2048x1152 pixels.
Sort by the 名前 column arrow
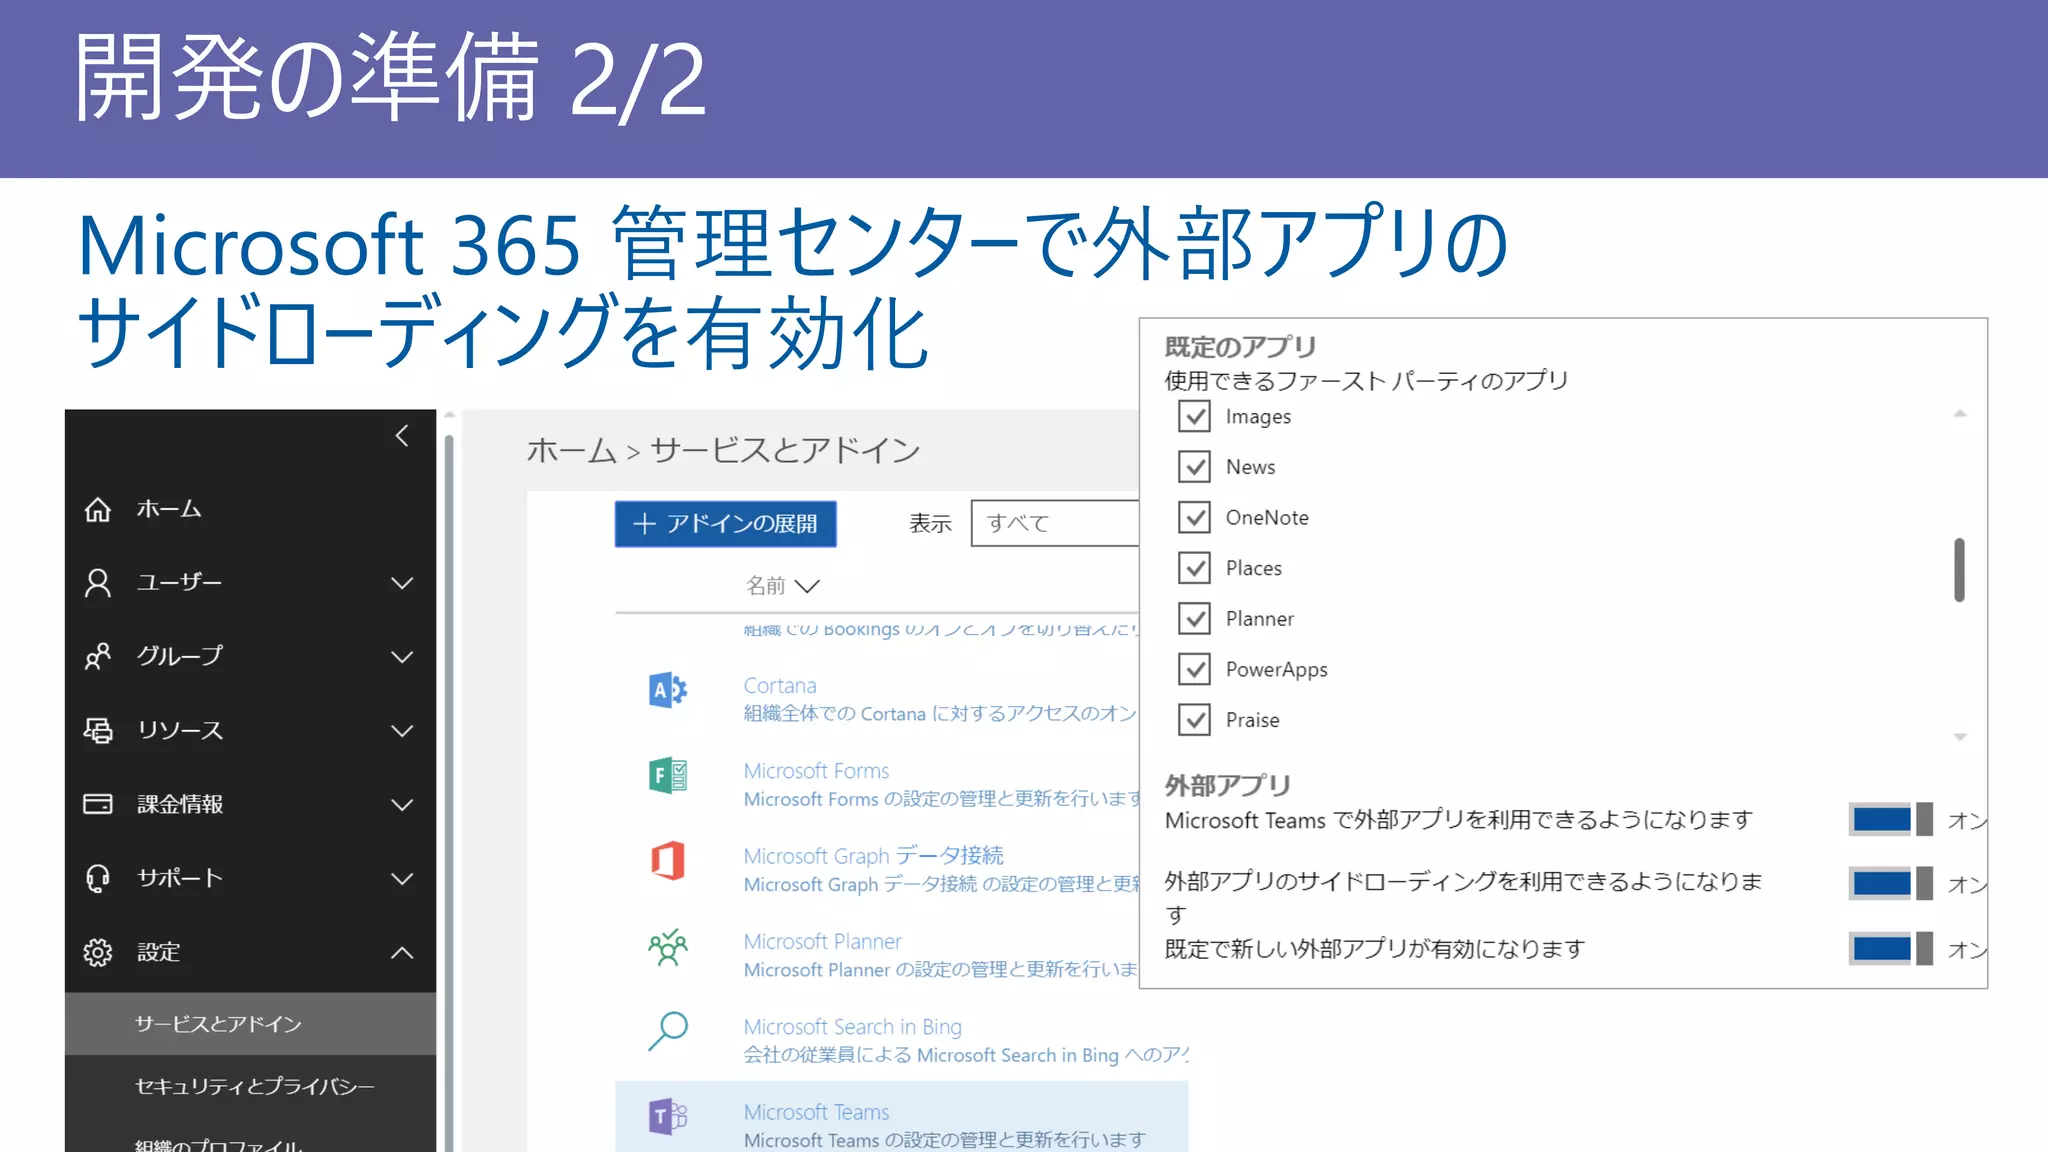(807, 586)
